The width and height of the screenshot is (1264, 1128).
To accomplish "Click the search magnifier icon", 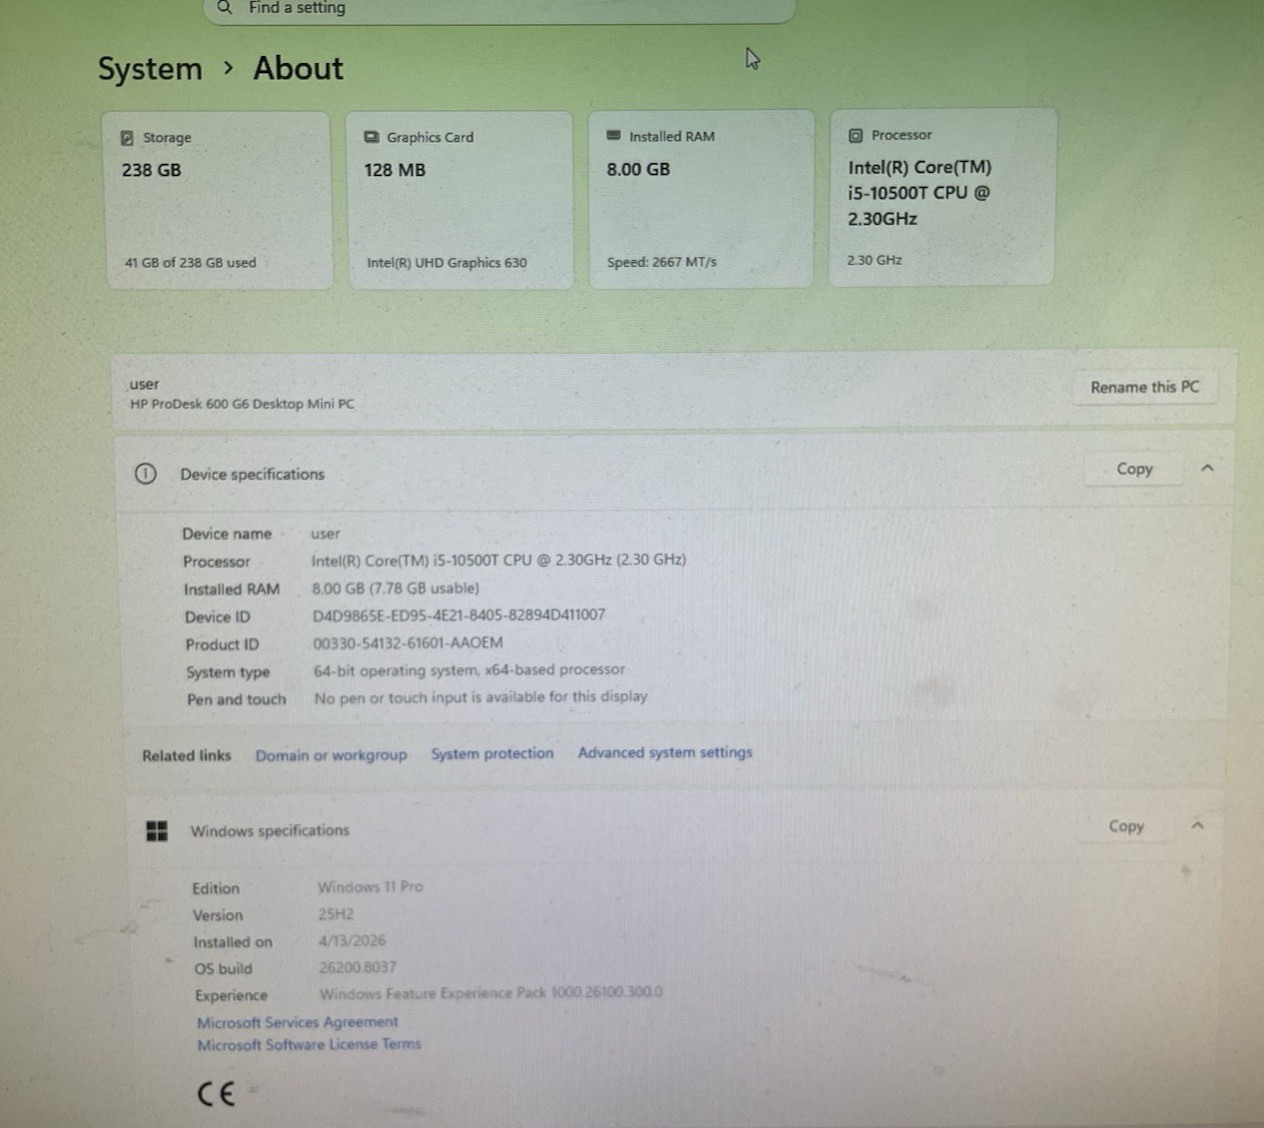I will point(225,7).
